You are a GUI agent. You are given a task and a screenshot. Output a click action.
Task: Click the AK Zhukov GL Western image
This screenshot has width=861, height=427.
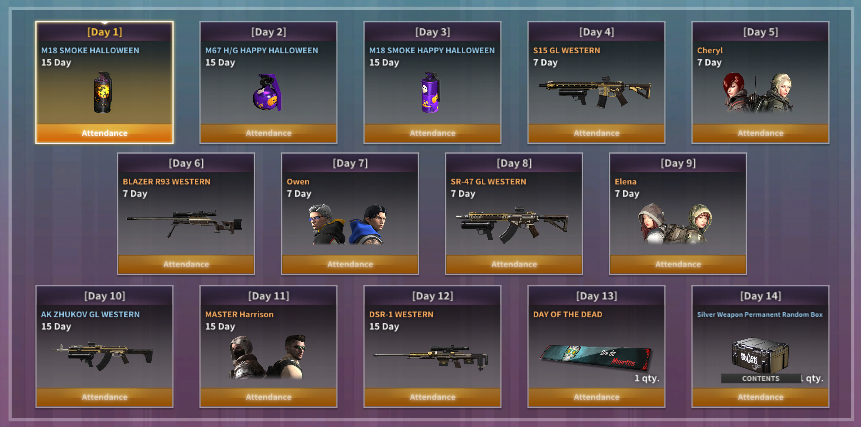point(103,355)
